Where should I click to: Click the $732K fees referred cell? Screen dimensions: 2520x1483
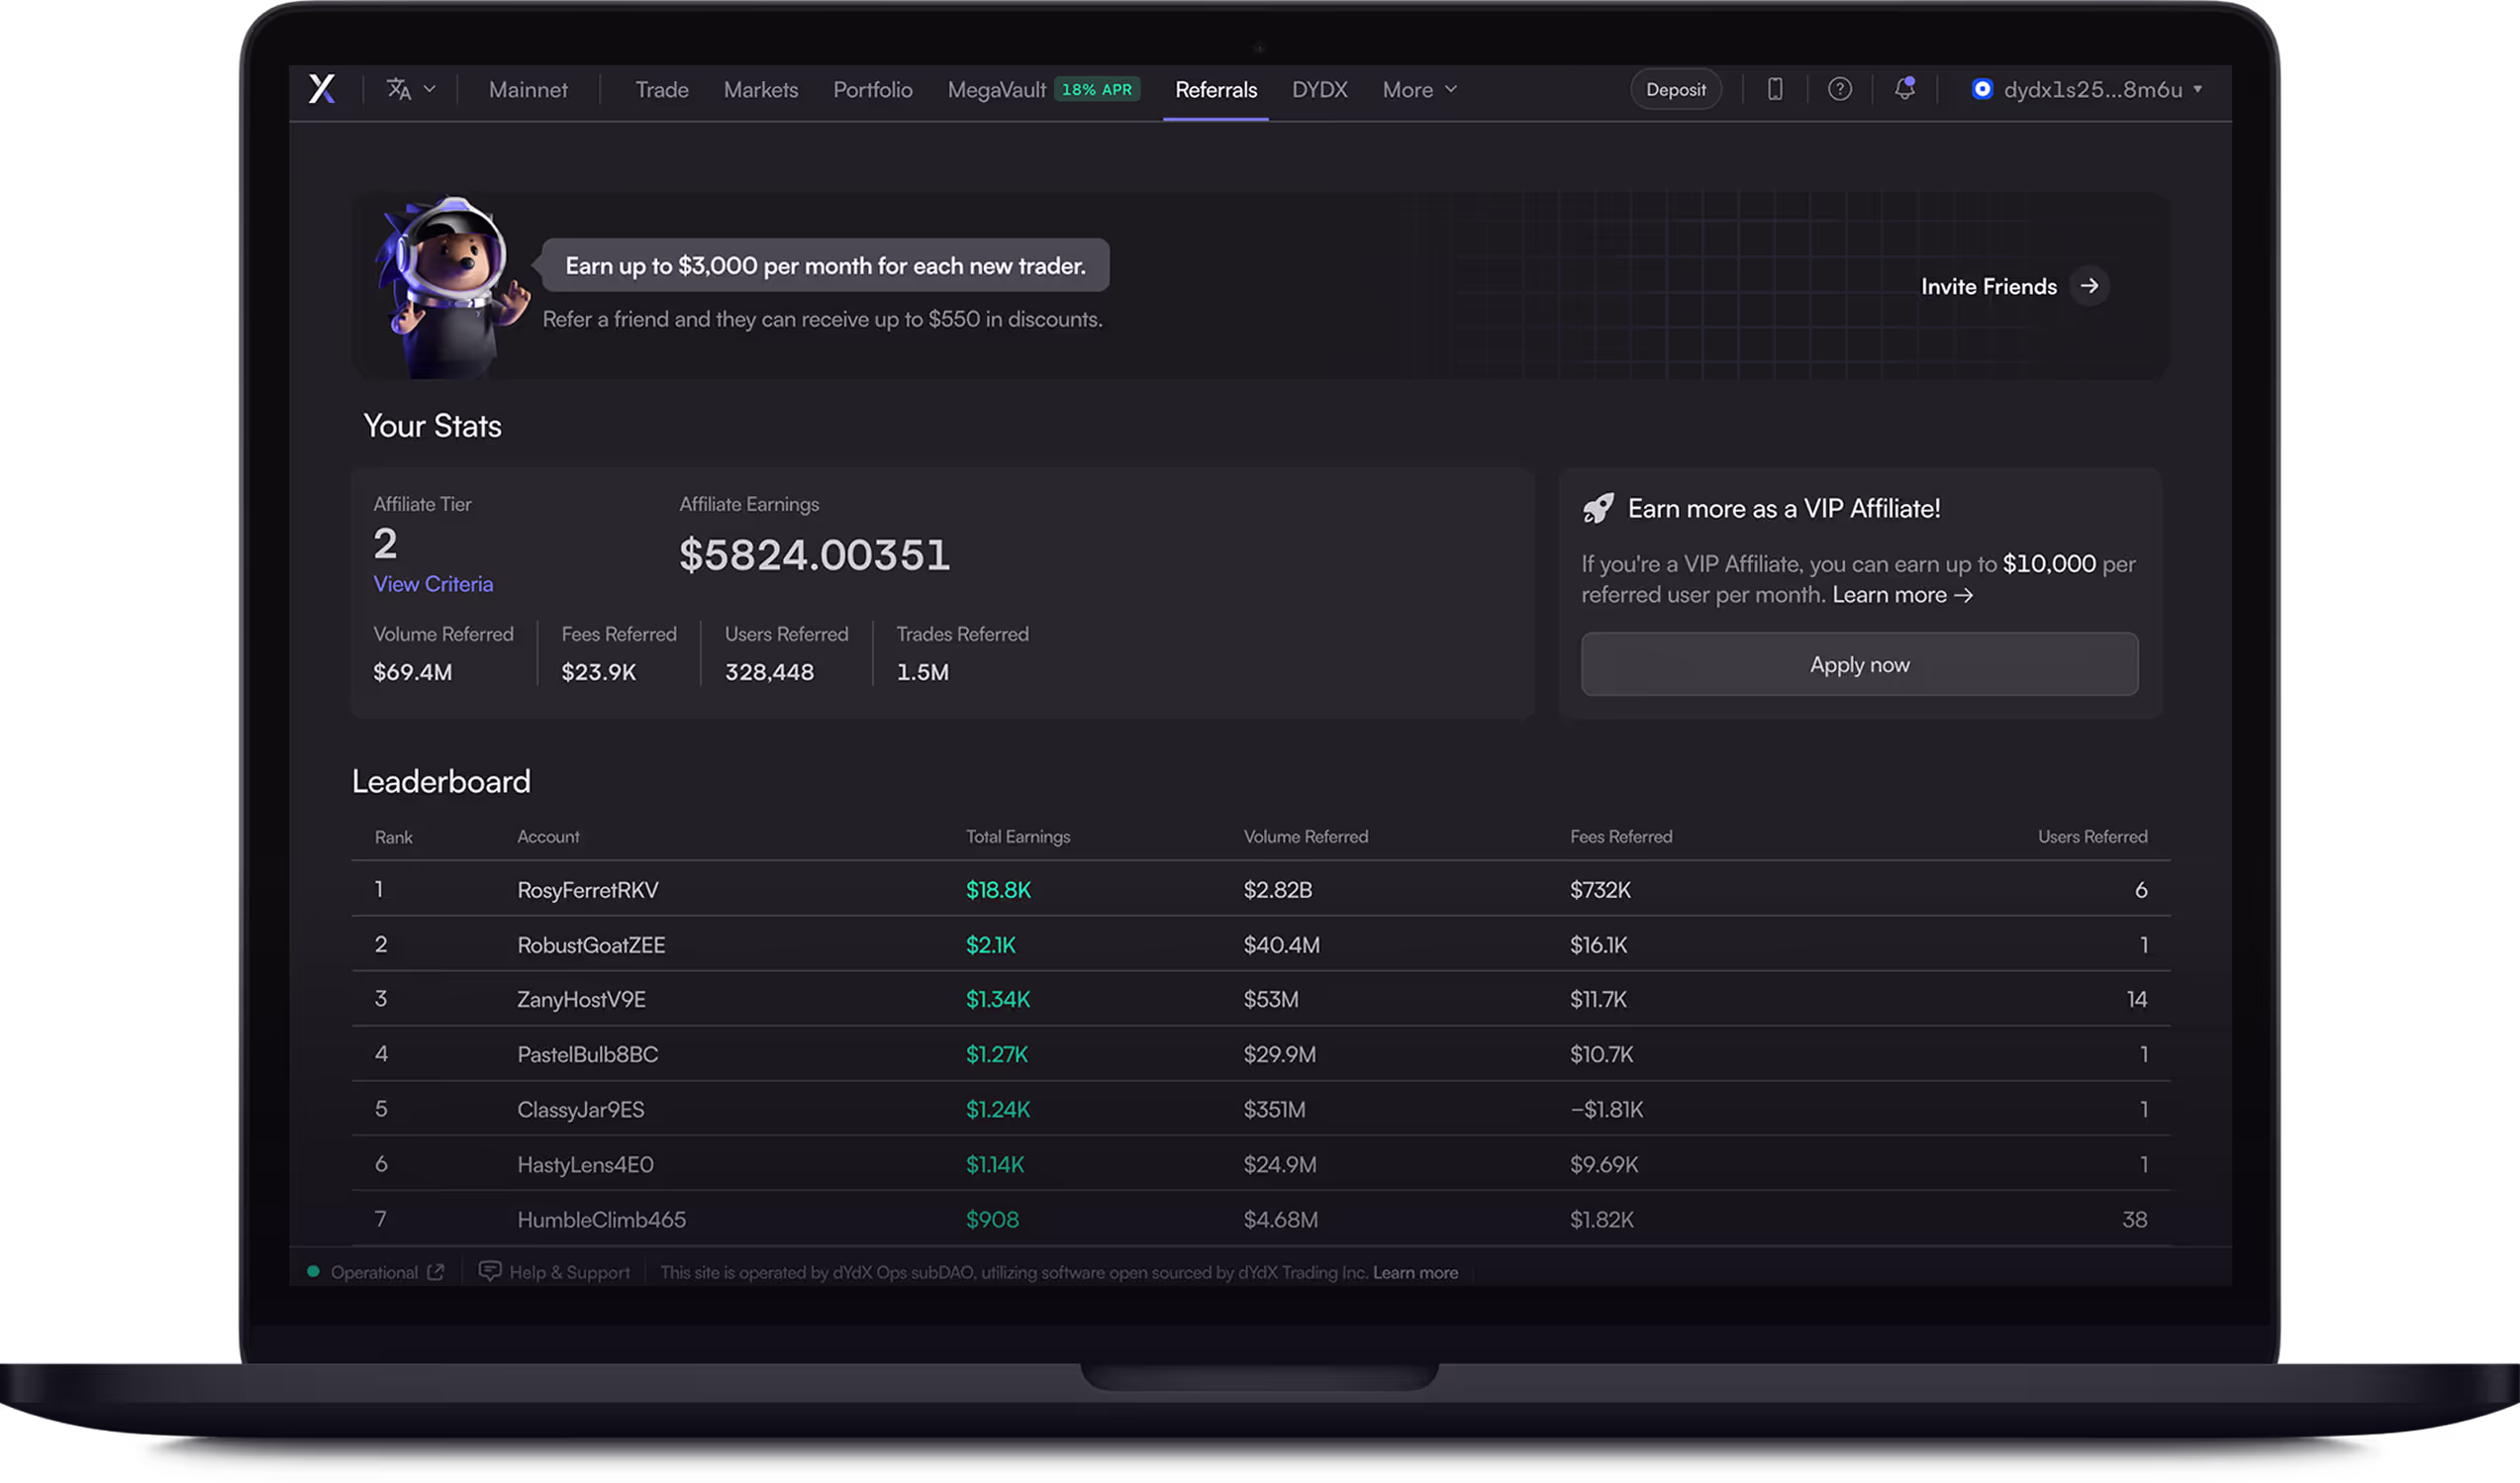1600,890
